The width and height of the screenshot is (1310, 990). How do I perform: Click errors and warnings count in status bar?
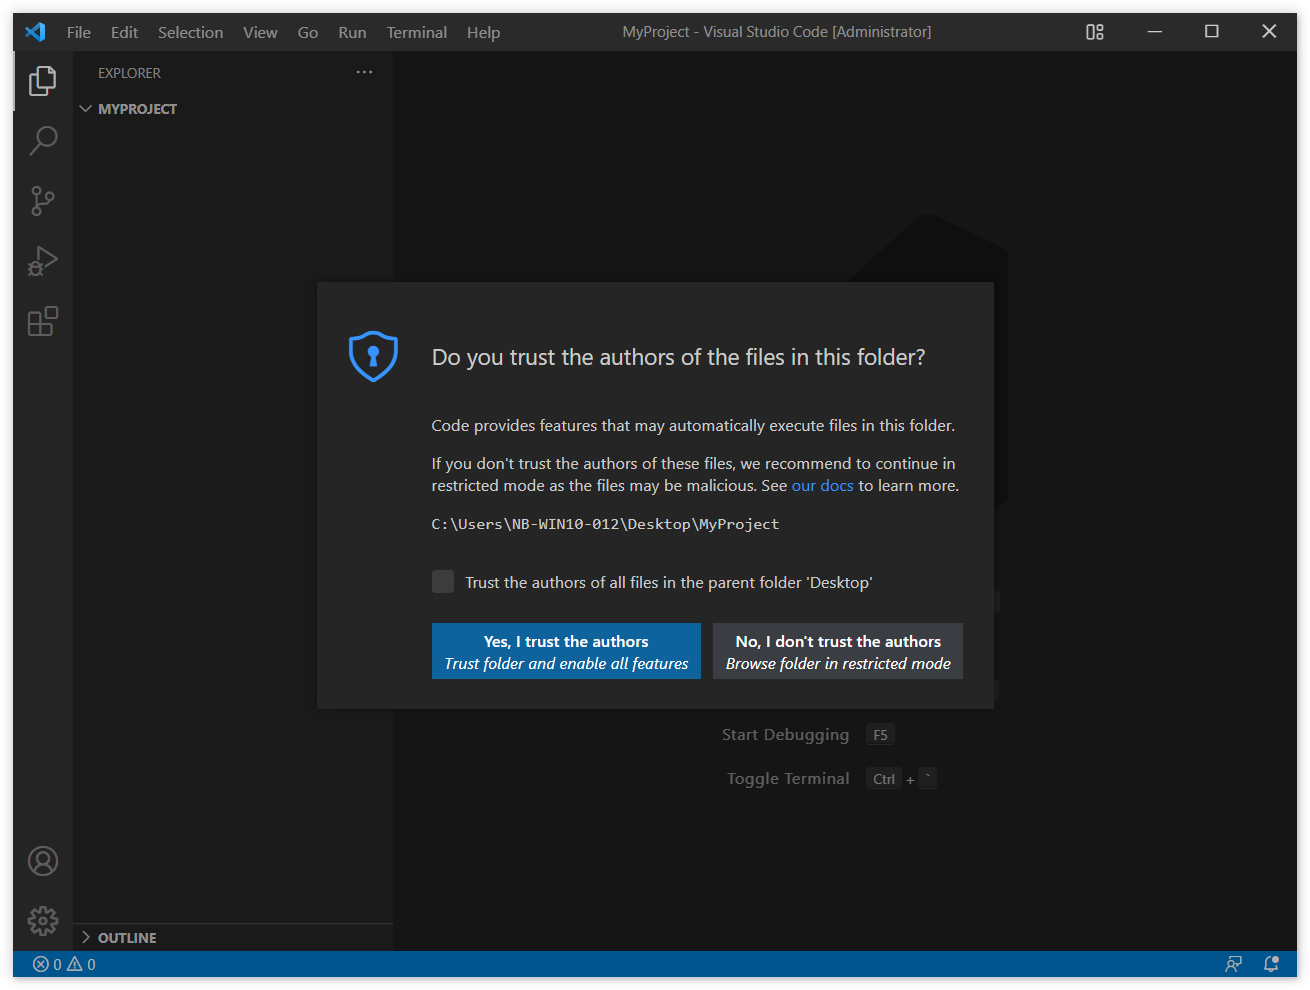coord(65,964)
